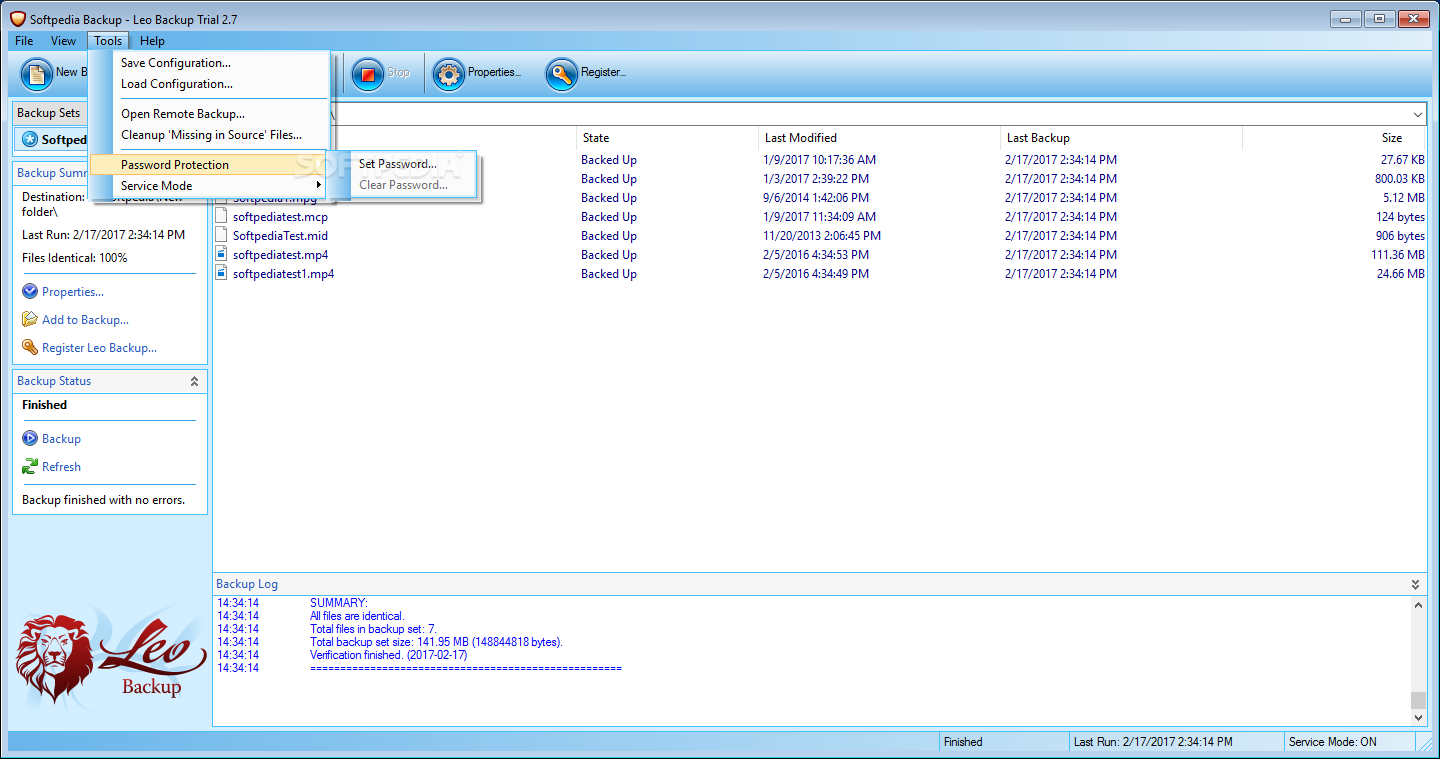Sort list by the Size column
The height and width of the screenshot is (759, 1440).
1334,138
